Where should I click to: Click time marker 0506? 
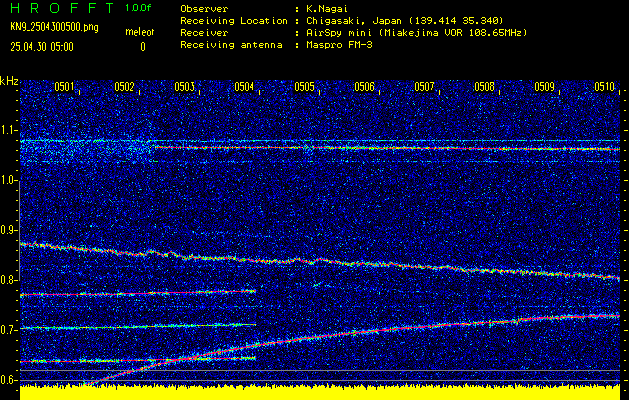pyautogui.click(x=364, y=87)
